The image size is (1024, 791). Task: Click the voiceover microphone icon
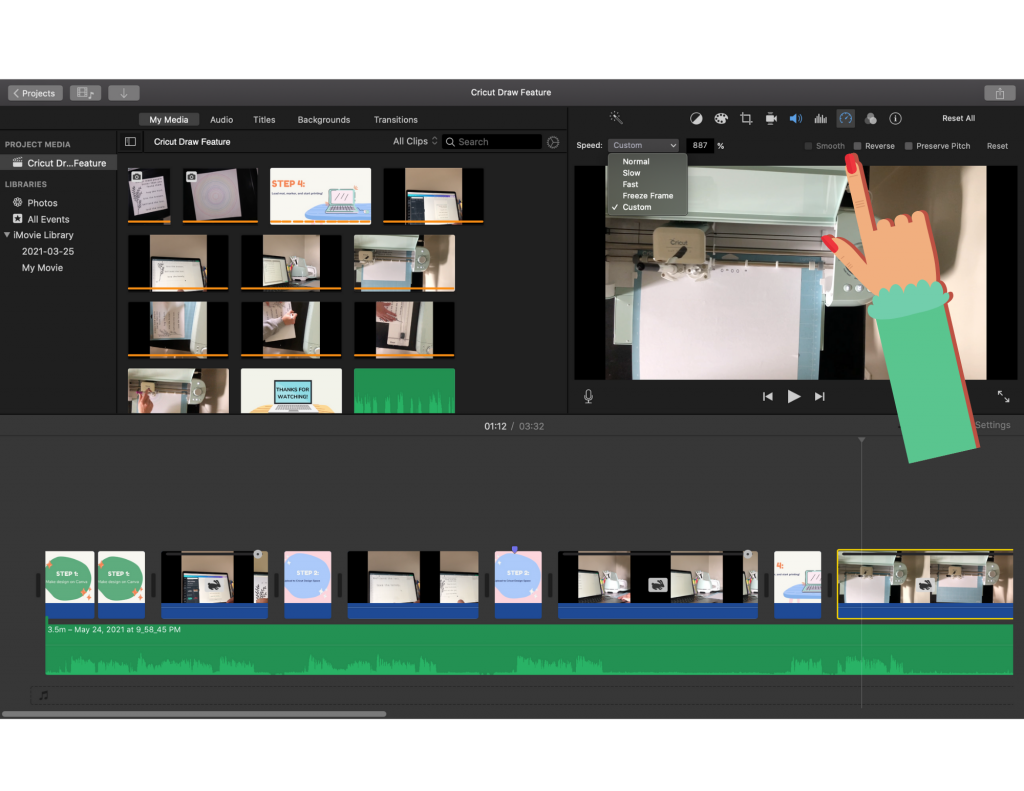tap(588, 396)
